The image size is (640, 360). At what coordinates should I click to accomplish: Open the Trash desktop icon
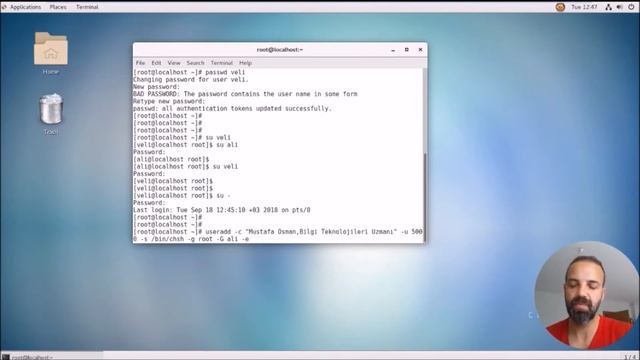(x=51, y=114)
